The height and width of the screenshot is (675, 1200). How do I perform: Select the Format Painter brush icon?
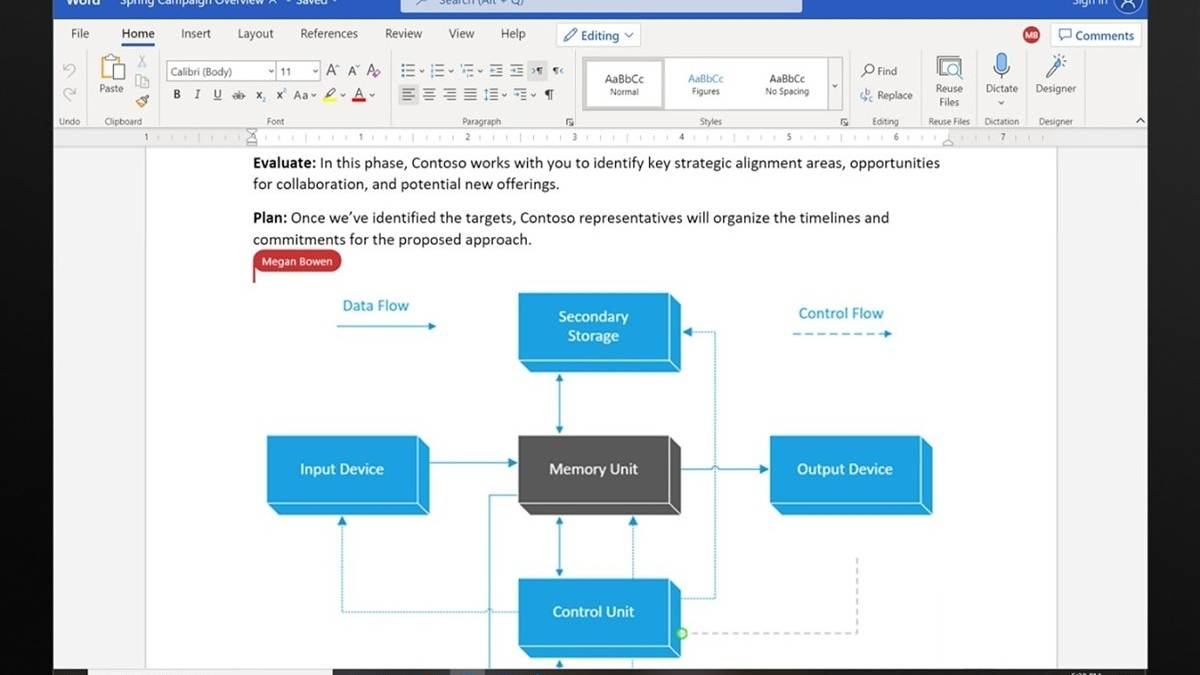[142, 101]
